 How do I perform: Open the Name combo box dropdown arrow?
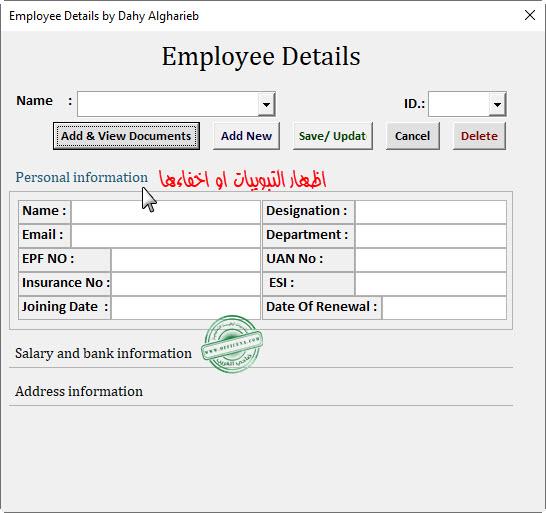[x=266, y=104]
